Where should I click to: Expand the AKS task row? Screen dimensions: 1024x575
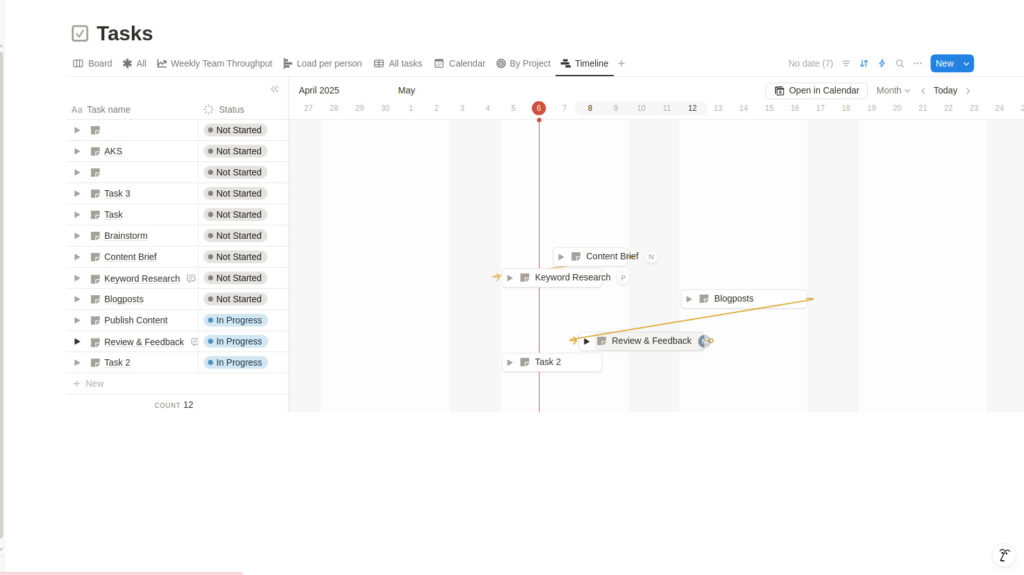pyautogui.click(x=77, y=151)
